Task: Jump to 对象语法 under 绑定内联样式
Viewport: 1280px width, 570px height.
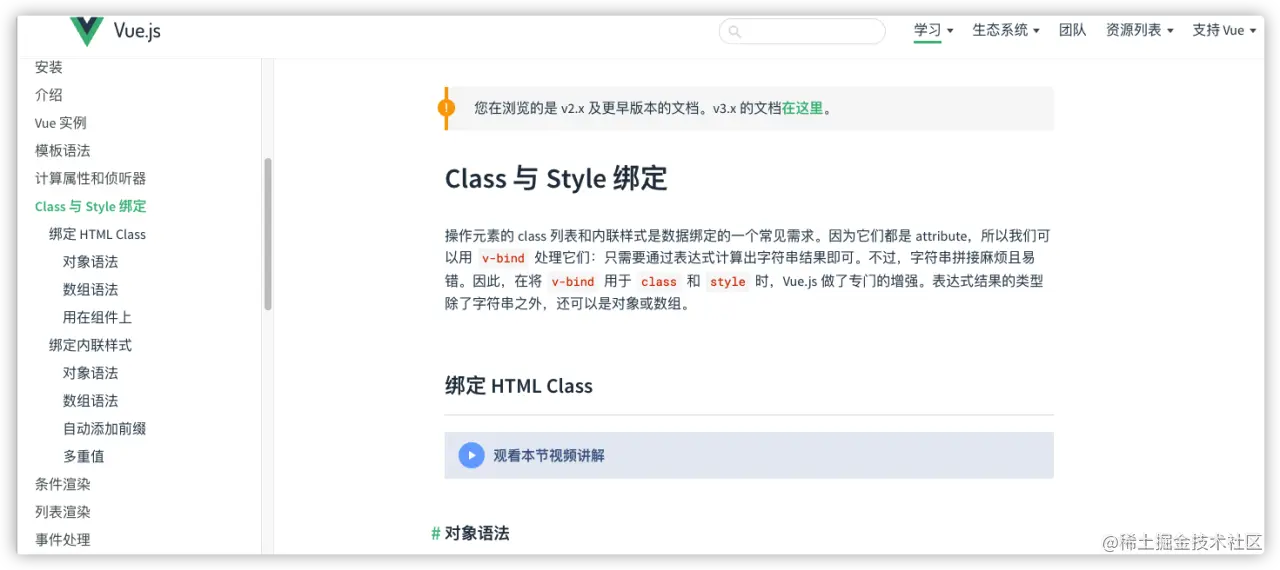Action: click(91, 373)
